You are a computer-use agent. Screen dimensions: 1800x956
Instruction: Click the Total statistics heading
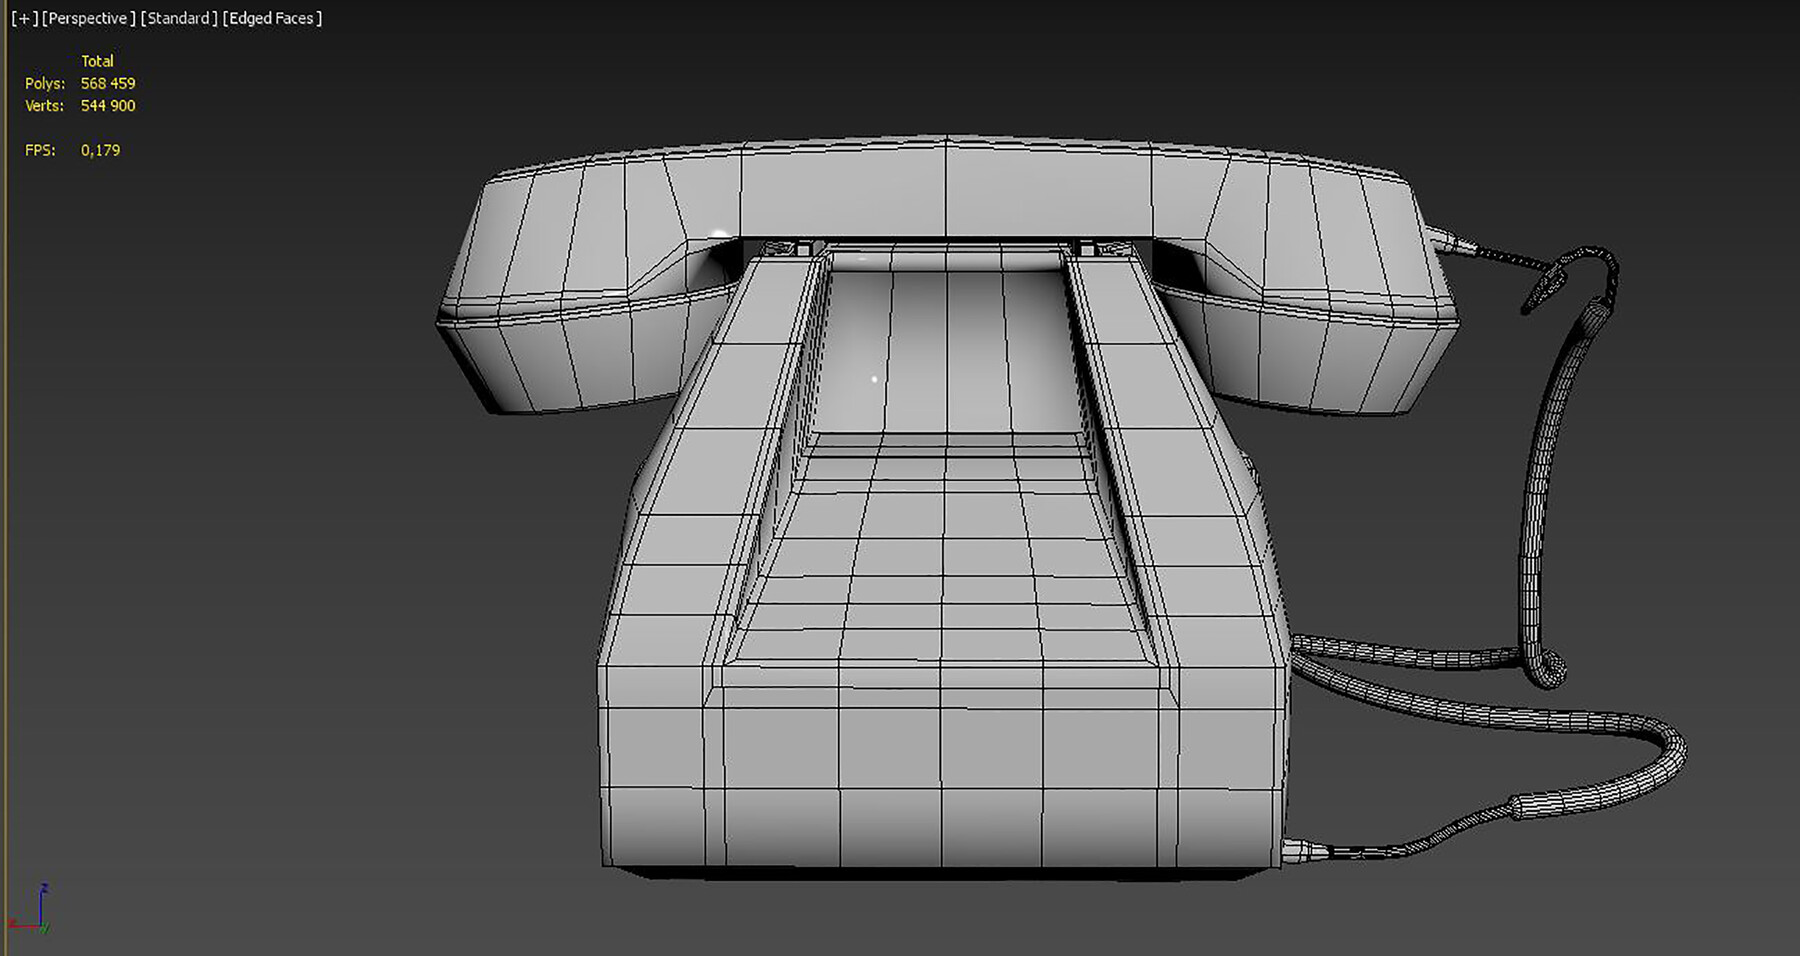pyautogui.click(x=97, y=61)
